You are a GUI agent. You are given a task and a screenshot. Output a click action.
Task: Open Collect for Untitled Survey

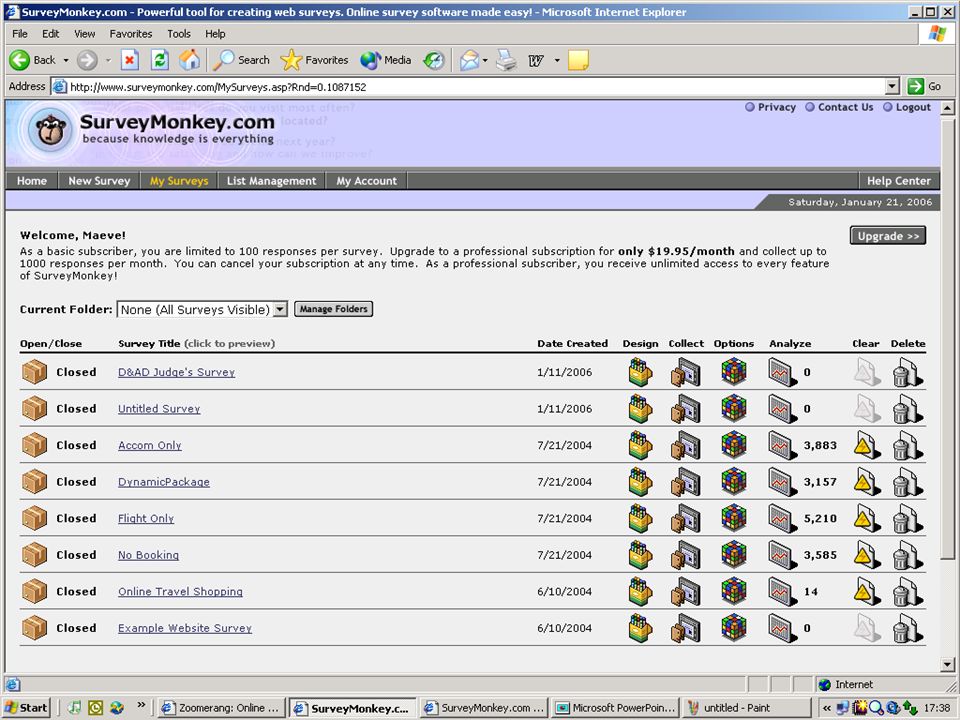point(686,409)
